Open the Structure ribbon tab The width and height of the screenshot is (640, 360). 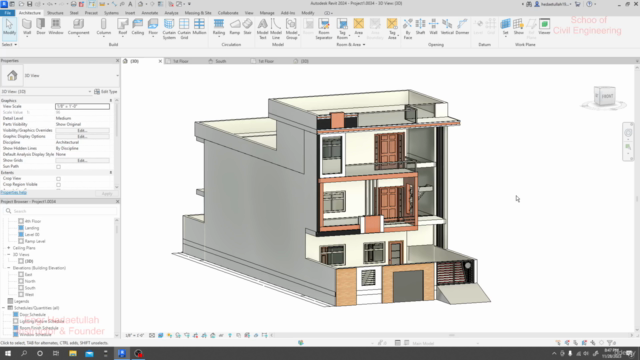tap(55, 13)
